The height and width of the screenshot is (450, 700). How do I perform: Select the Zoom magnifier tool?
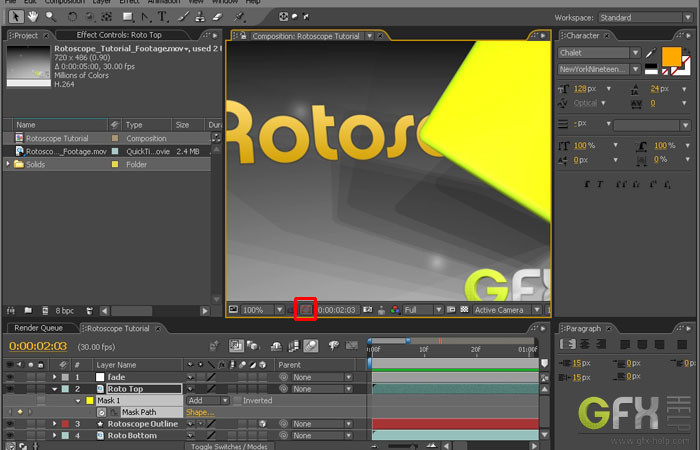pyautogui.click(x=50, y=16)
